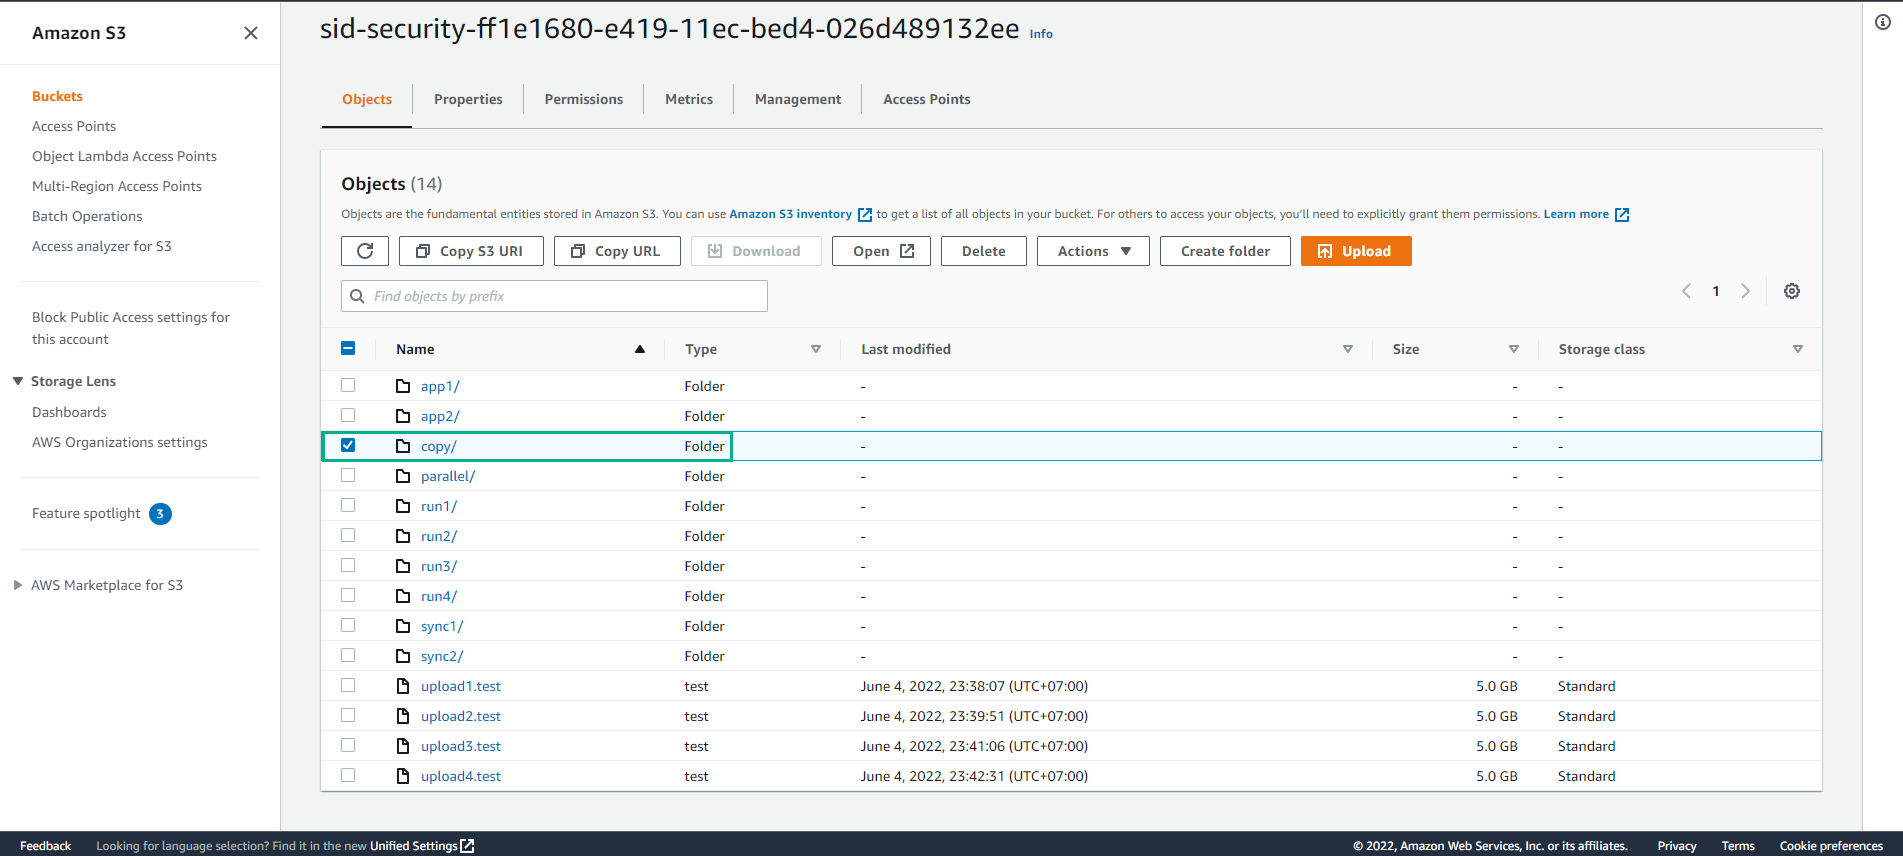Click external link icon after Amazon S3 inventory
This screenshot has width=1903, height=856.
(x=865, y=215)
